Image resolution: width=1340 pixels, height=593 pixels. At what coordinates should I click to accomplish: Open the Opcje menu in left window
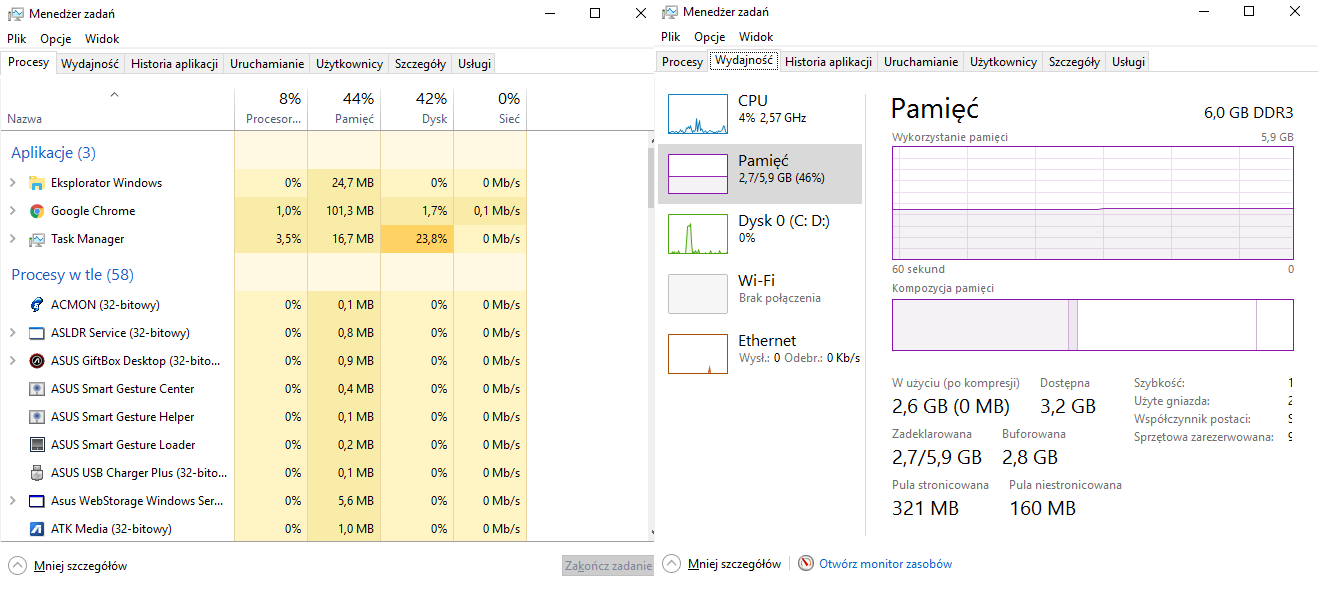[56, 39]
